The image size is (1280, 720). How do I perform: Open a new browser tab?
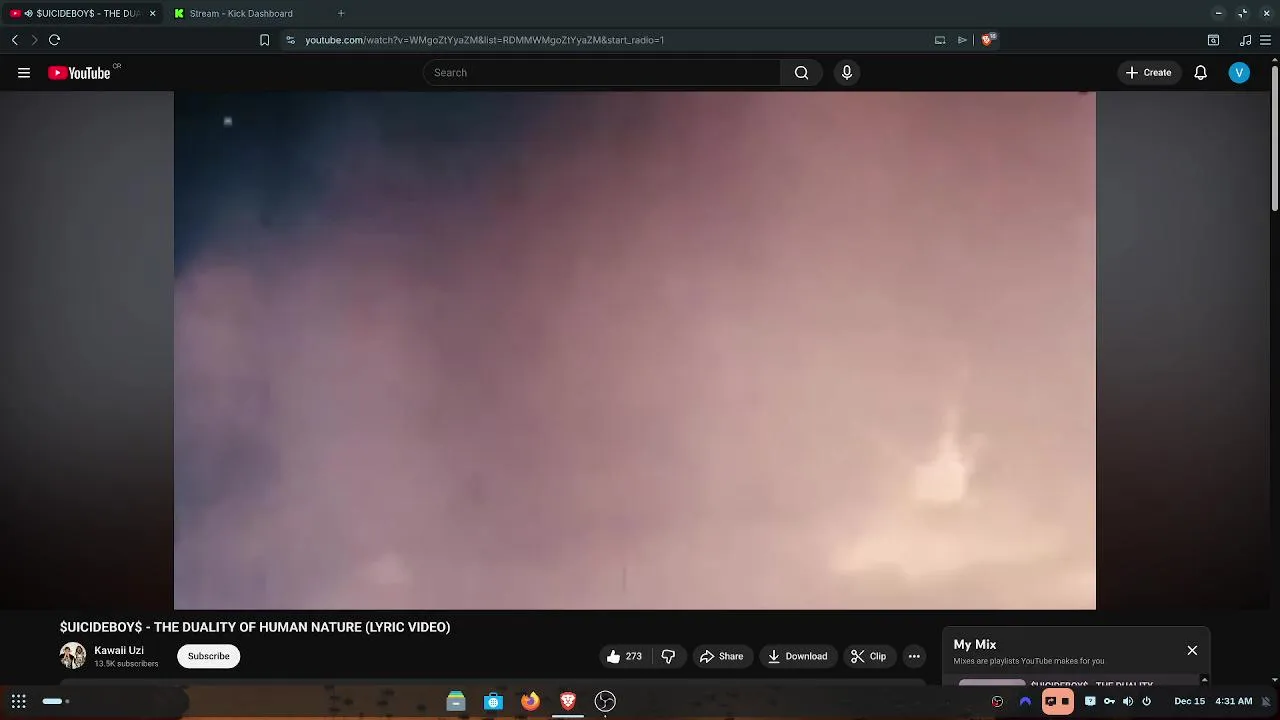point(341,14)
